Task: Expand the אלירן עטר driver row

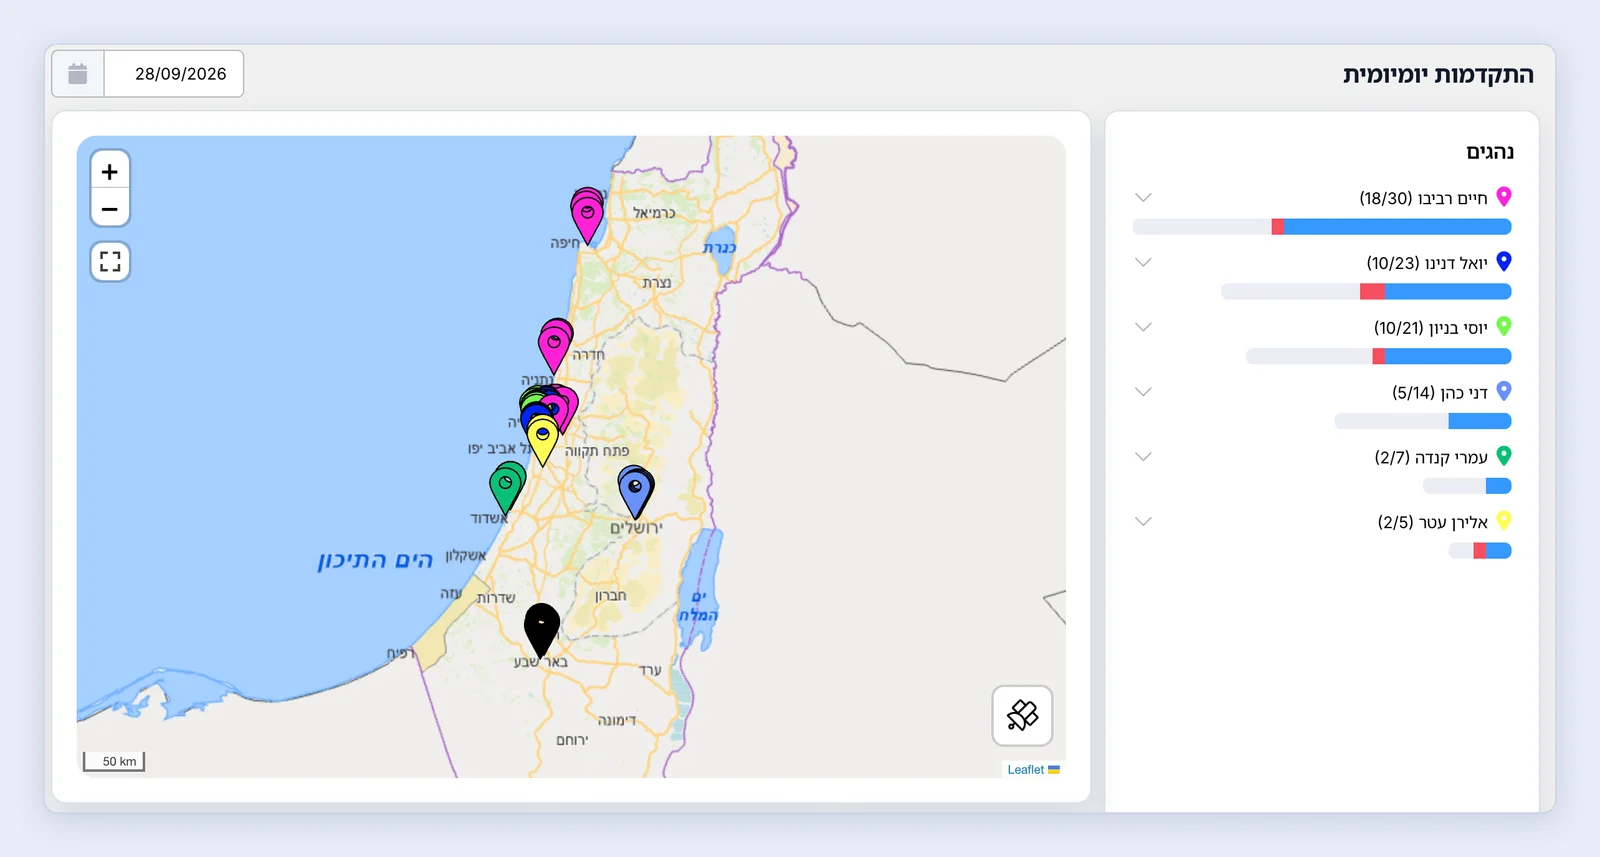Action: [x=1144, y=521]
